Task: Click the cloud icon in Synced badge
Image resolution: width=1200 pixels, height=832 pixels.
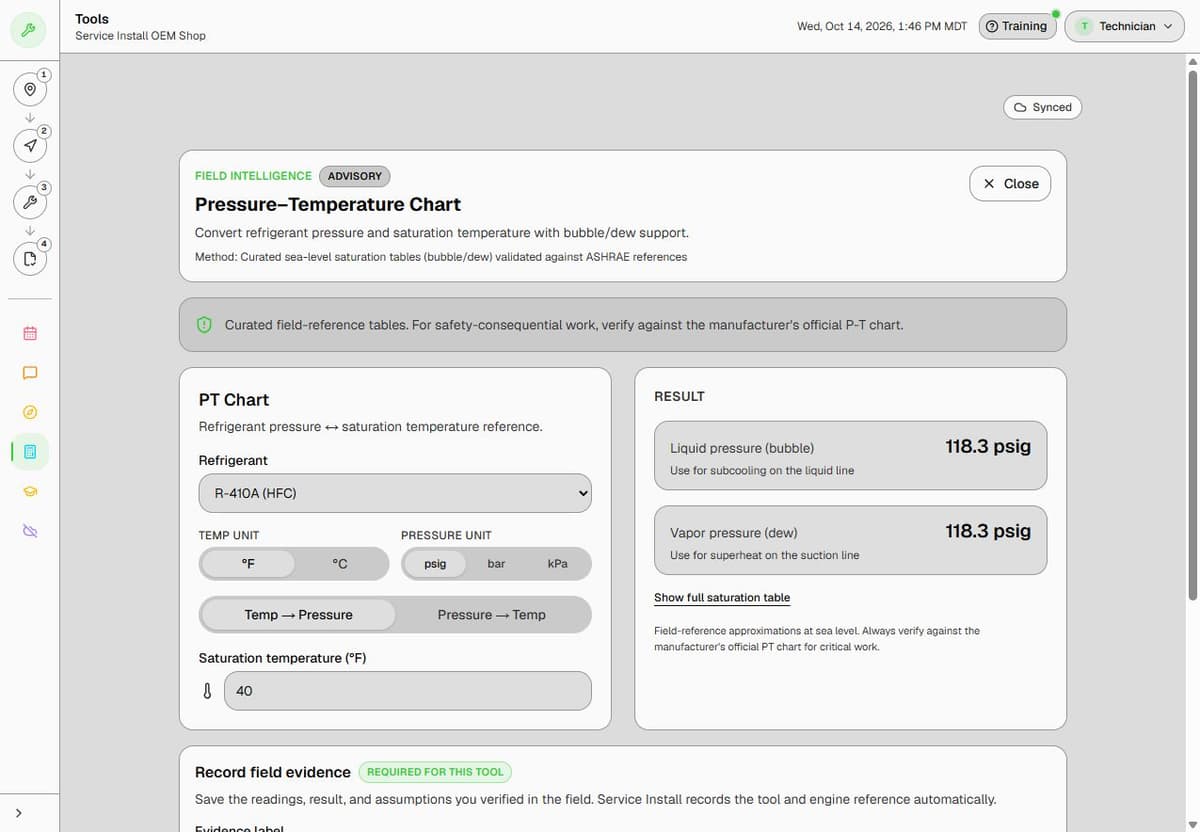Action: 1020,107
